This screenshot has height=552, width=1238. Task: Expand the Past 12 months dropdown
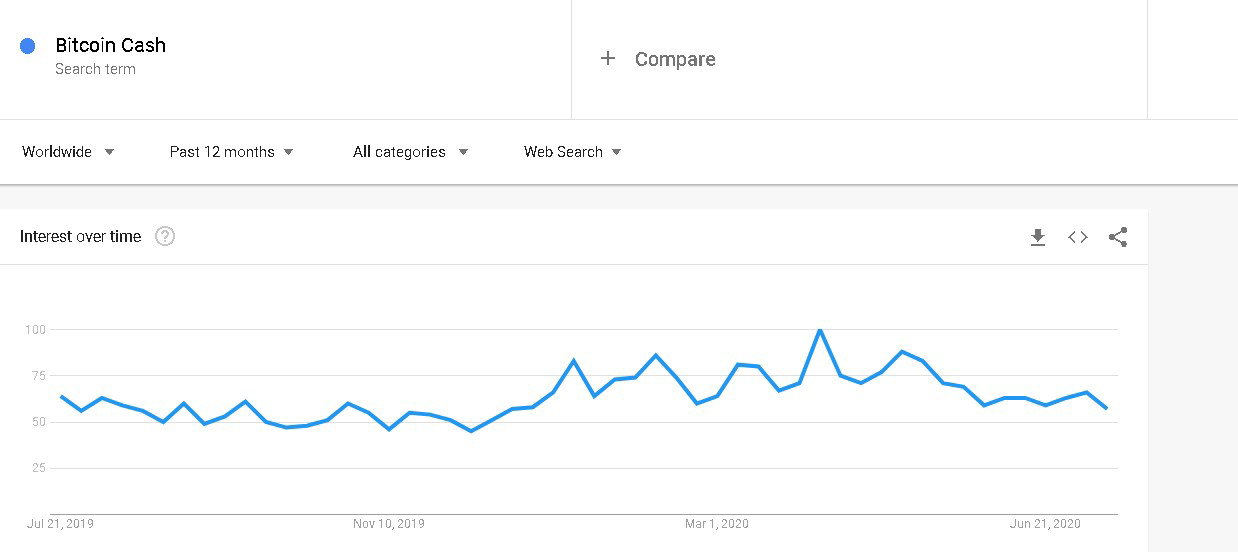tap(232, 152)
